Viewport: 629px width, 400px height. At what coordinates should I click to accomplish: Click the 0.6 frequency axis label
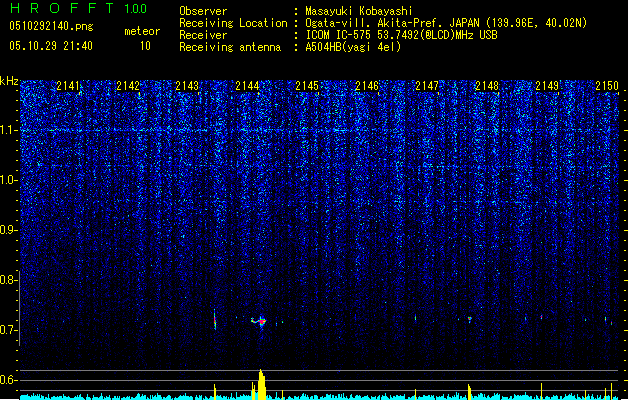click(x=9, y=380)
